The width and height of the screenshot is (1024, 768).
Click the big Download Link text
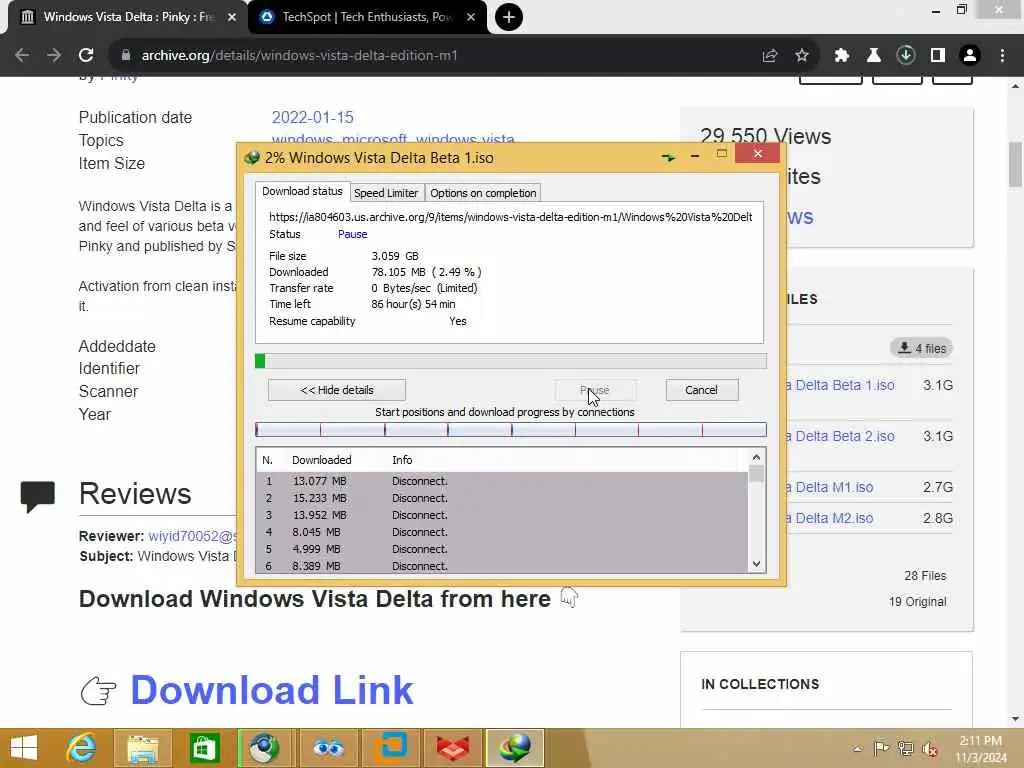(272, 690)
